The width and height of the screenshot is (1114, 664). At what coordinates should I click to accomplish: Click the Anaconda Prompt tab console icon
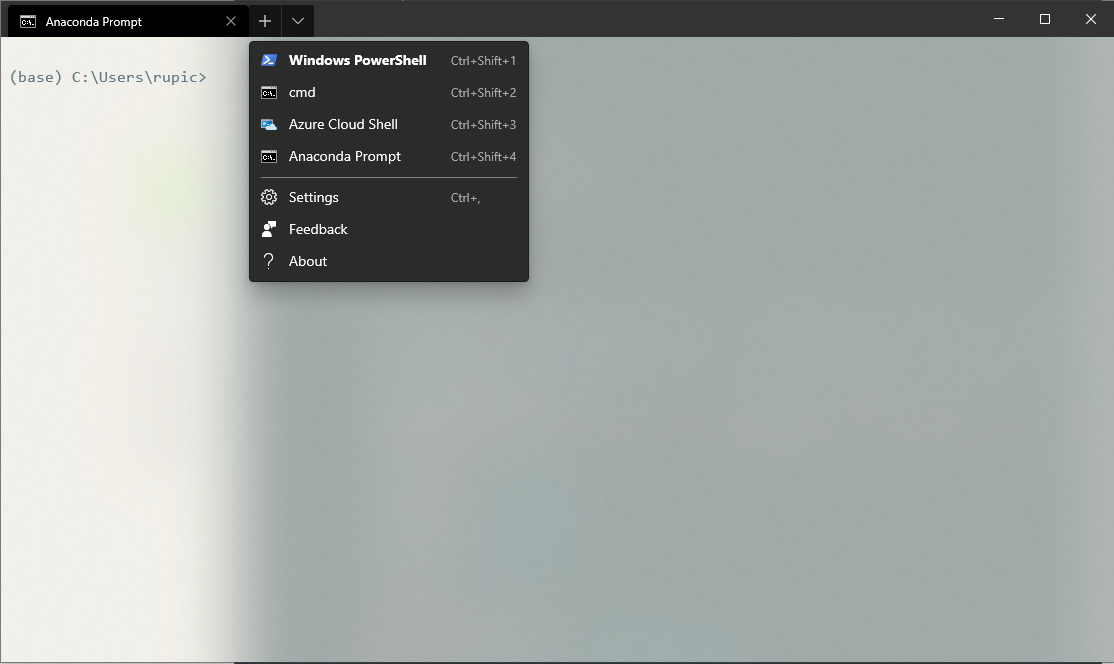click(28, 22)
